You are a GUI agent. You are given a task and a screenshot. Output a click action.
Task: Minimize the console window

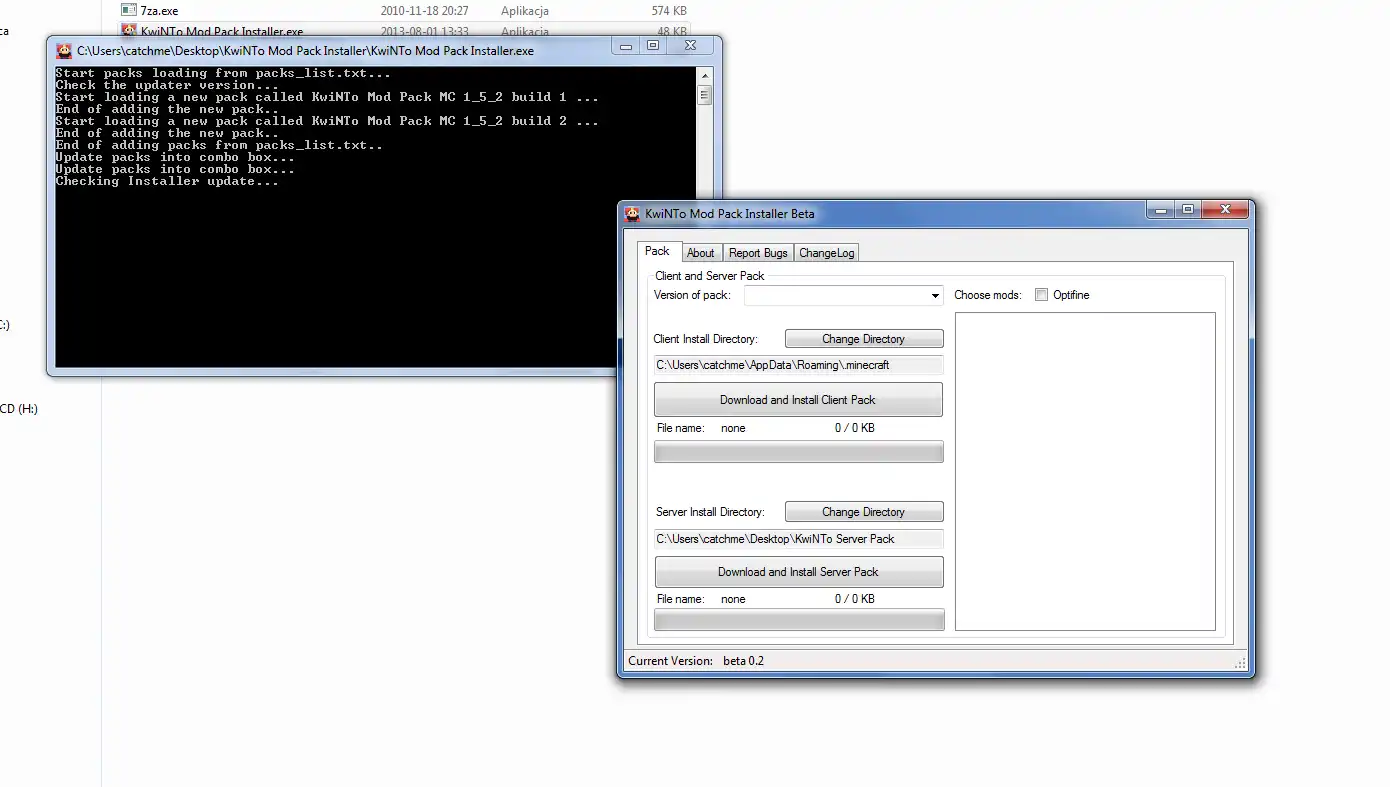point(626,46)
